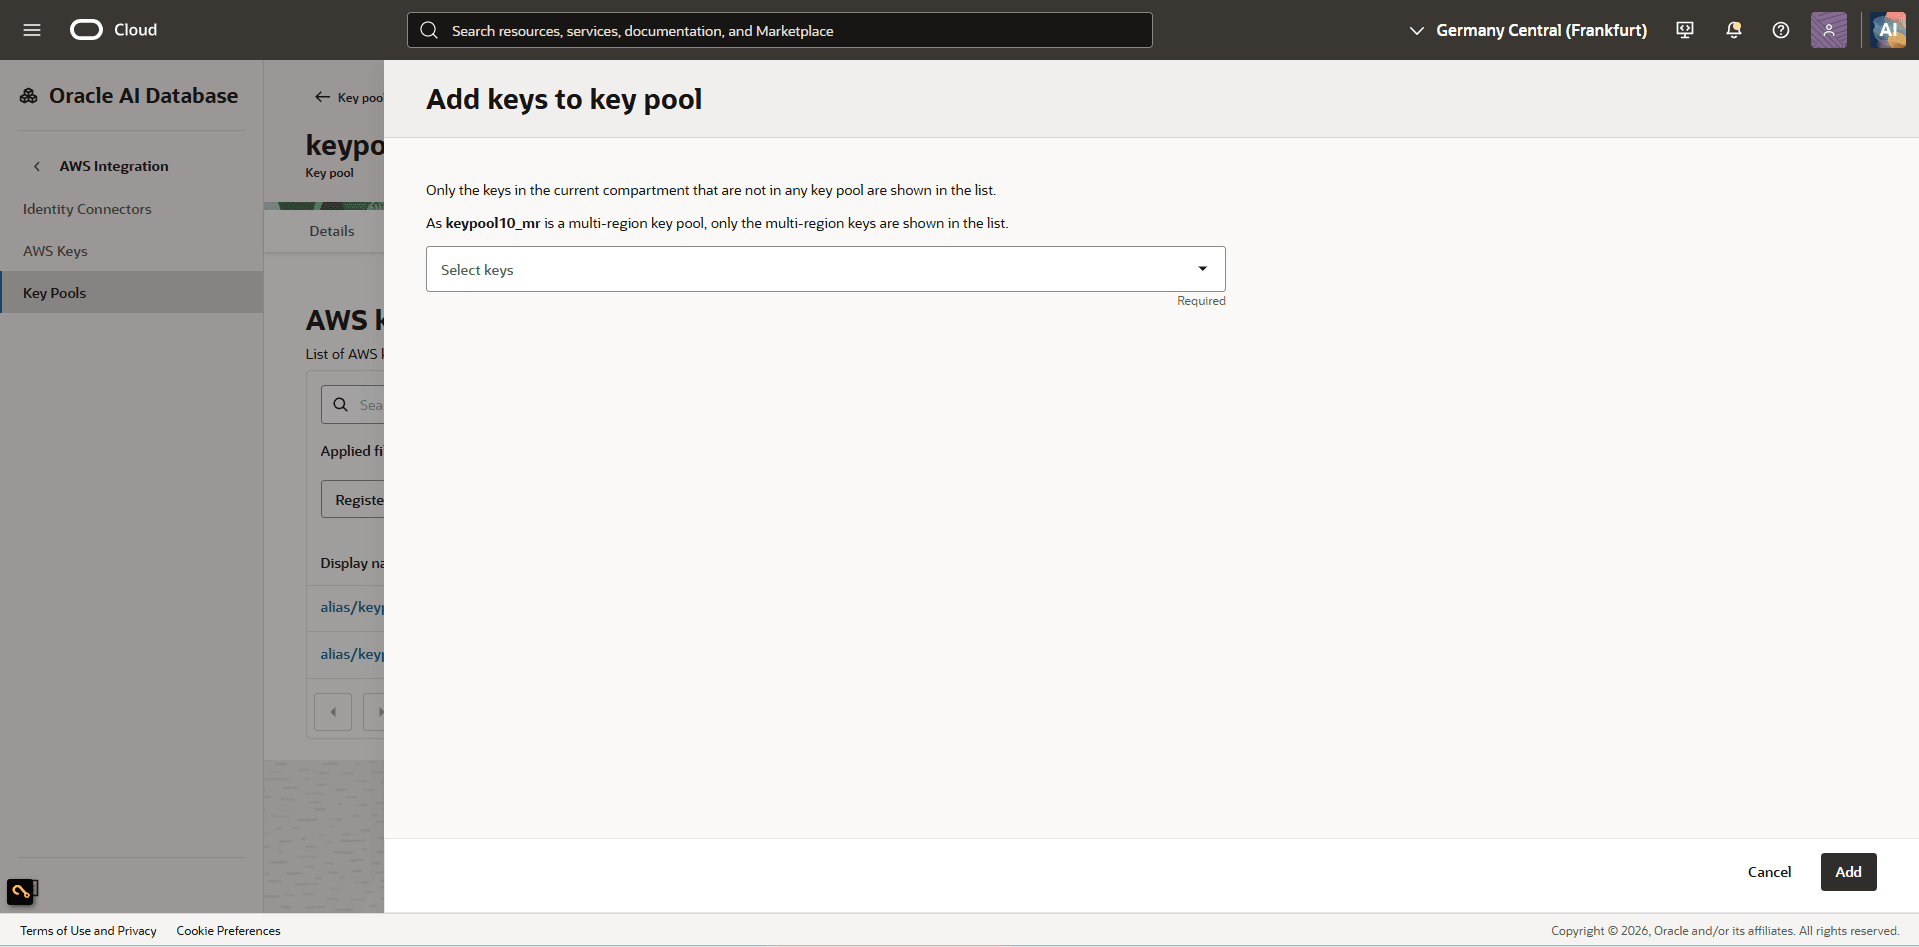The height and width of the screenshot is (947, 1919).
Task: Click the Add button
Action: pyautogui.click(x=1848, y=872)
